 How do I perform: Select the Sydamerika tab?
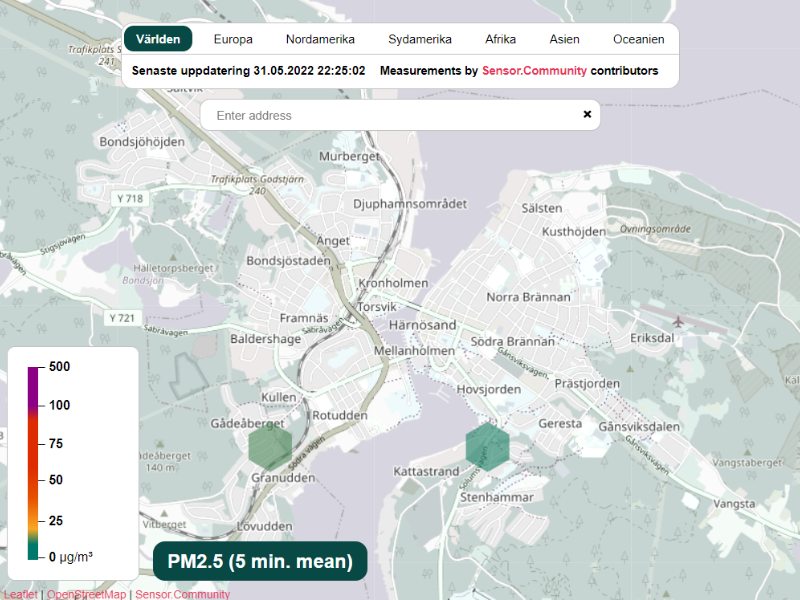[x=420, y=40]
